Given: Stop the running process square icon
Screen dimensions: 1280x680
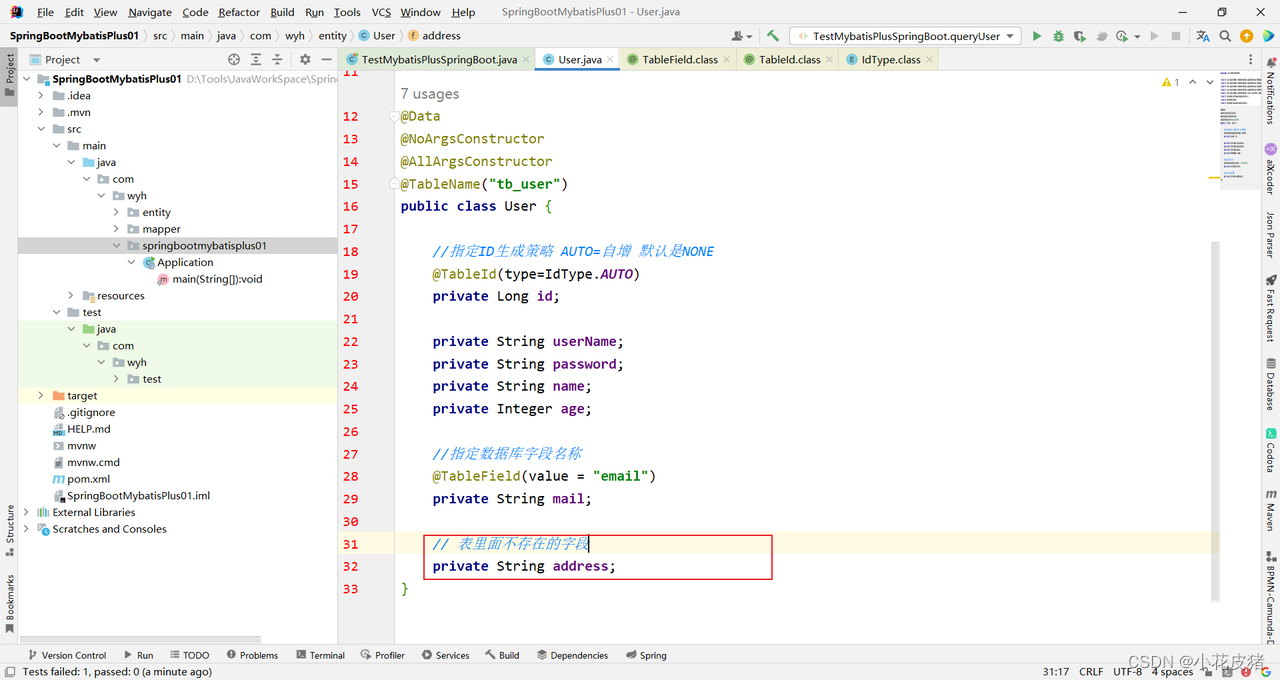Looking at the screenshot, I should 1175,36.
